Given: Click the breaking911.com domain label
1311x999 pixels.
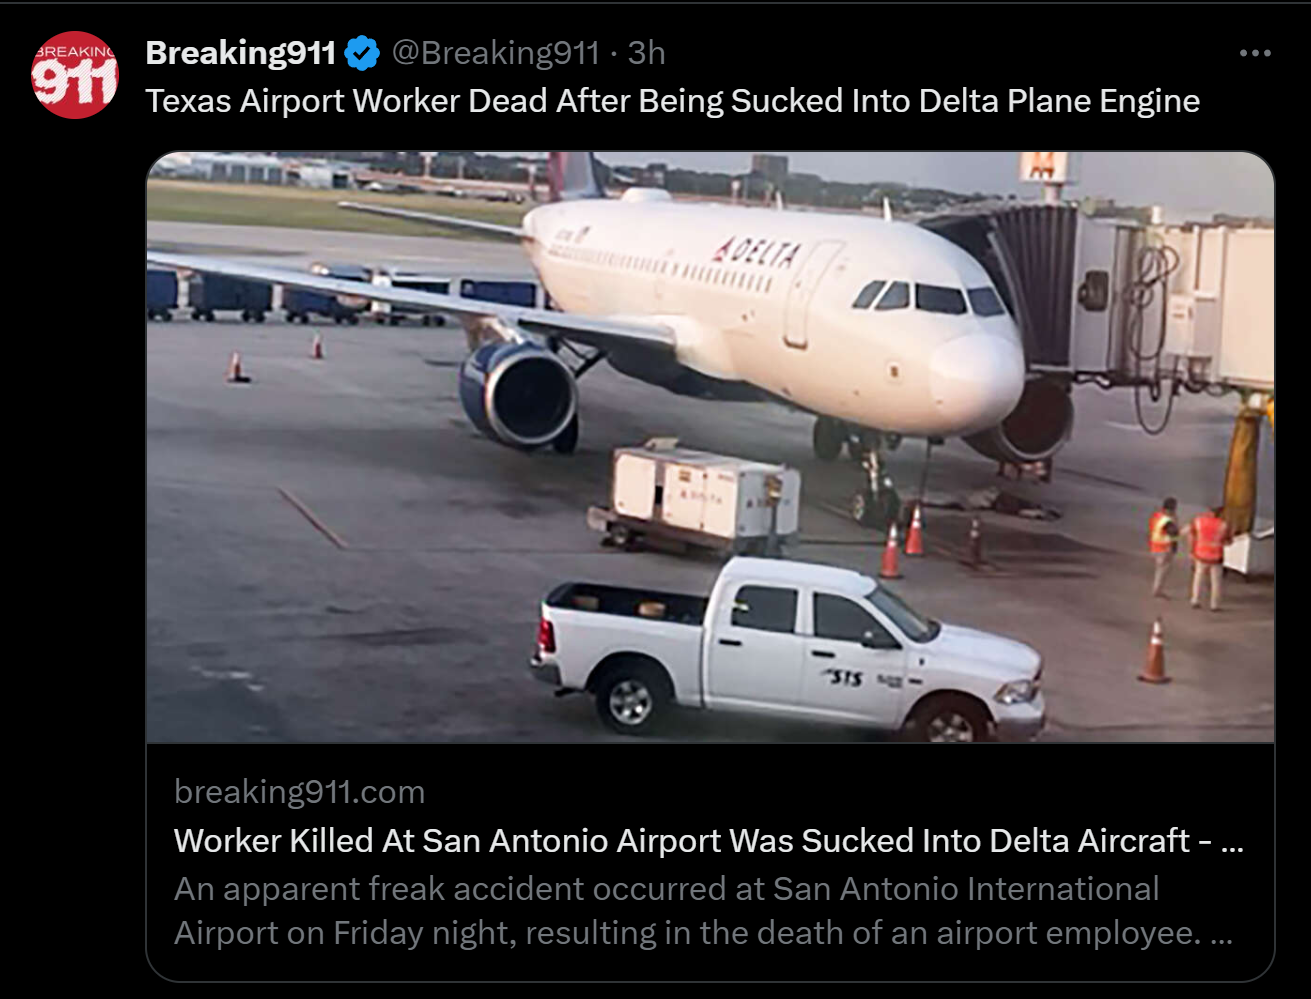Looking at the screenshot, I should click(299, 792).
